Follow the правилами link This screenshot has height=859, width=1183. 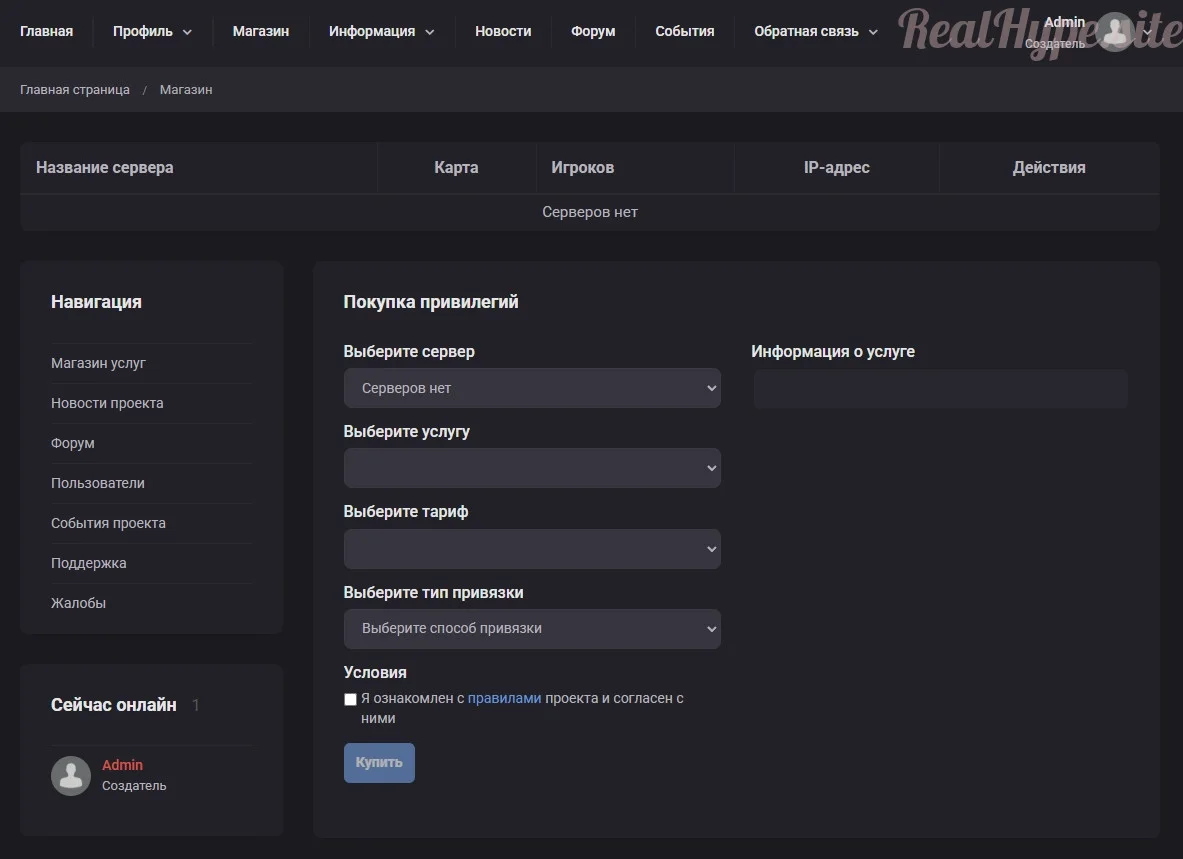pos(505,698)
